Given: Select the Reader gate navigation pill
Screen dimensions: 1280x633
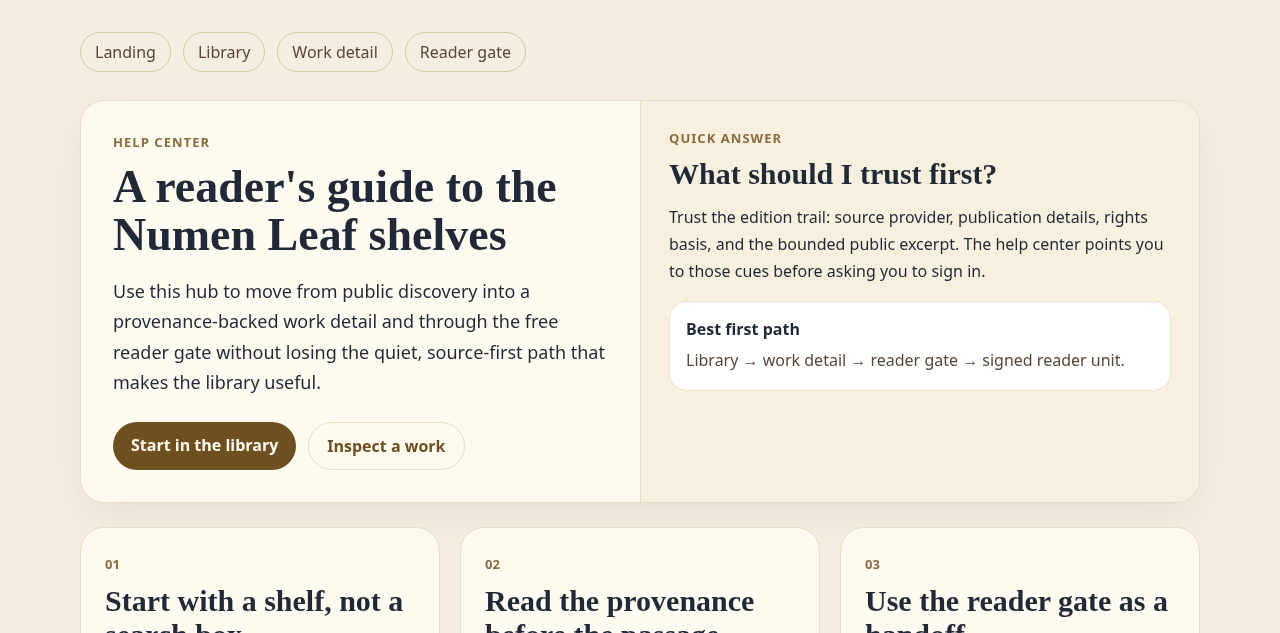Looking at the screenshot, I should coord(465,52).
